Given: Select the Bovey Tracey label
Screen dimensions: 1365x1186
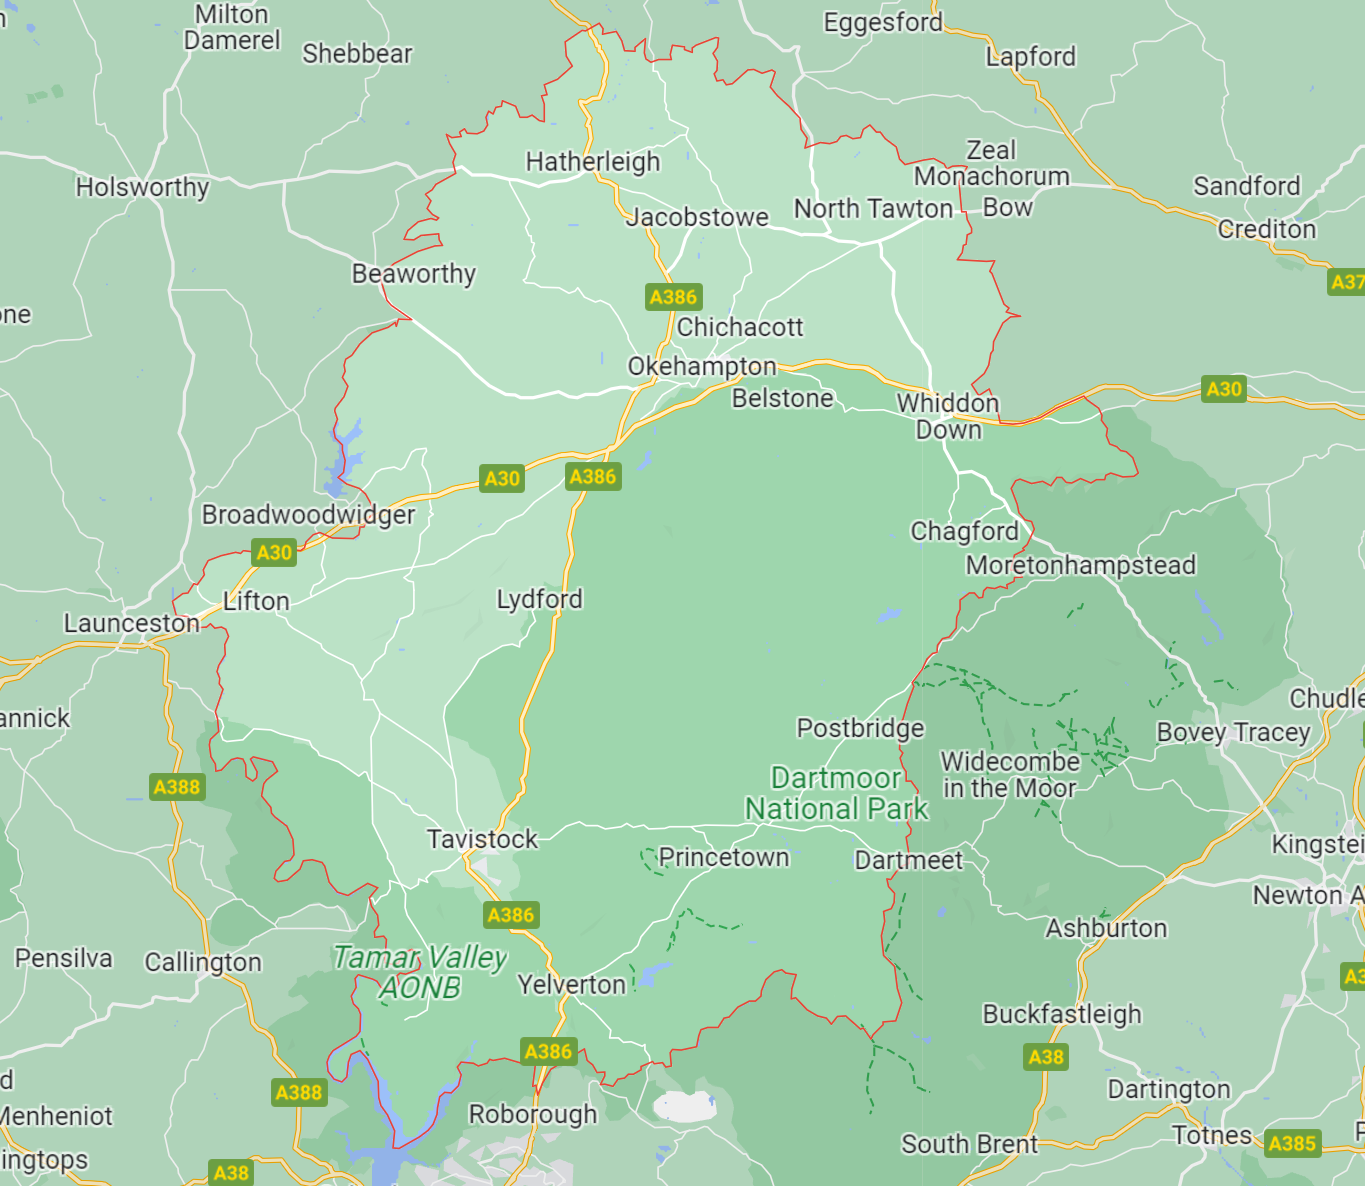Looking at the screenshot, I should click(1233, 732).
